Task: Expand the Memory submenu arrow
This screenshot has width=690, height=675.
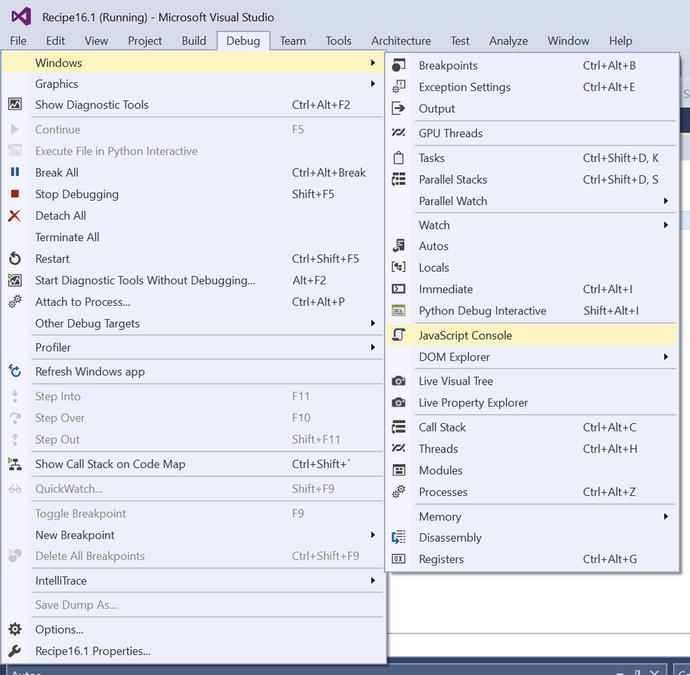Action: 666,516
